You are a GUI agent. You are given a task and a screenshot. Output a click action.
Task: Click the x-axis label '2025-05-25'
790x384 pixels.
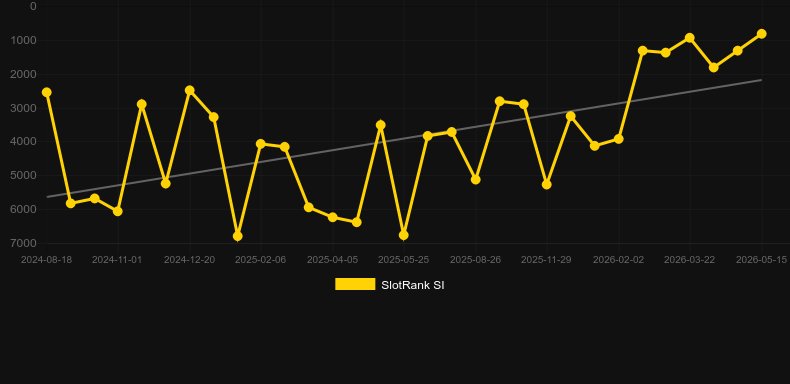click(404, 260)
